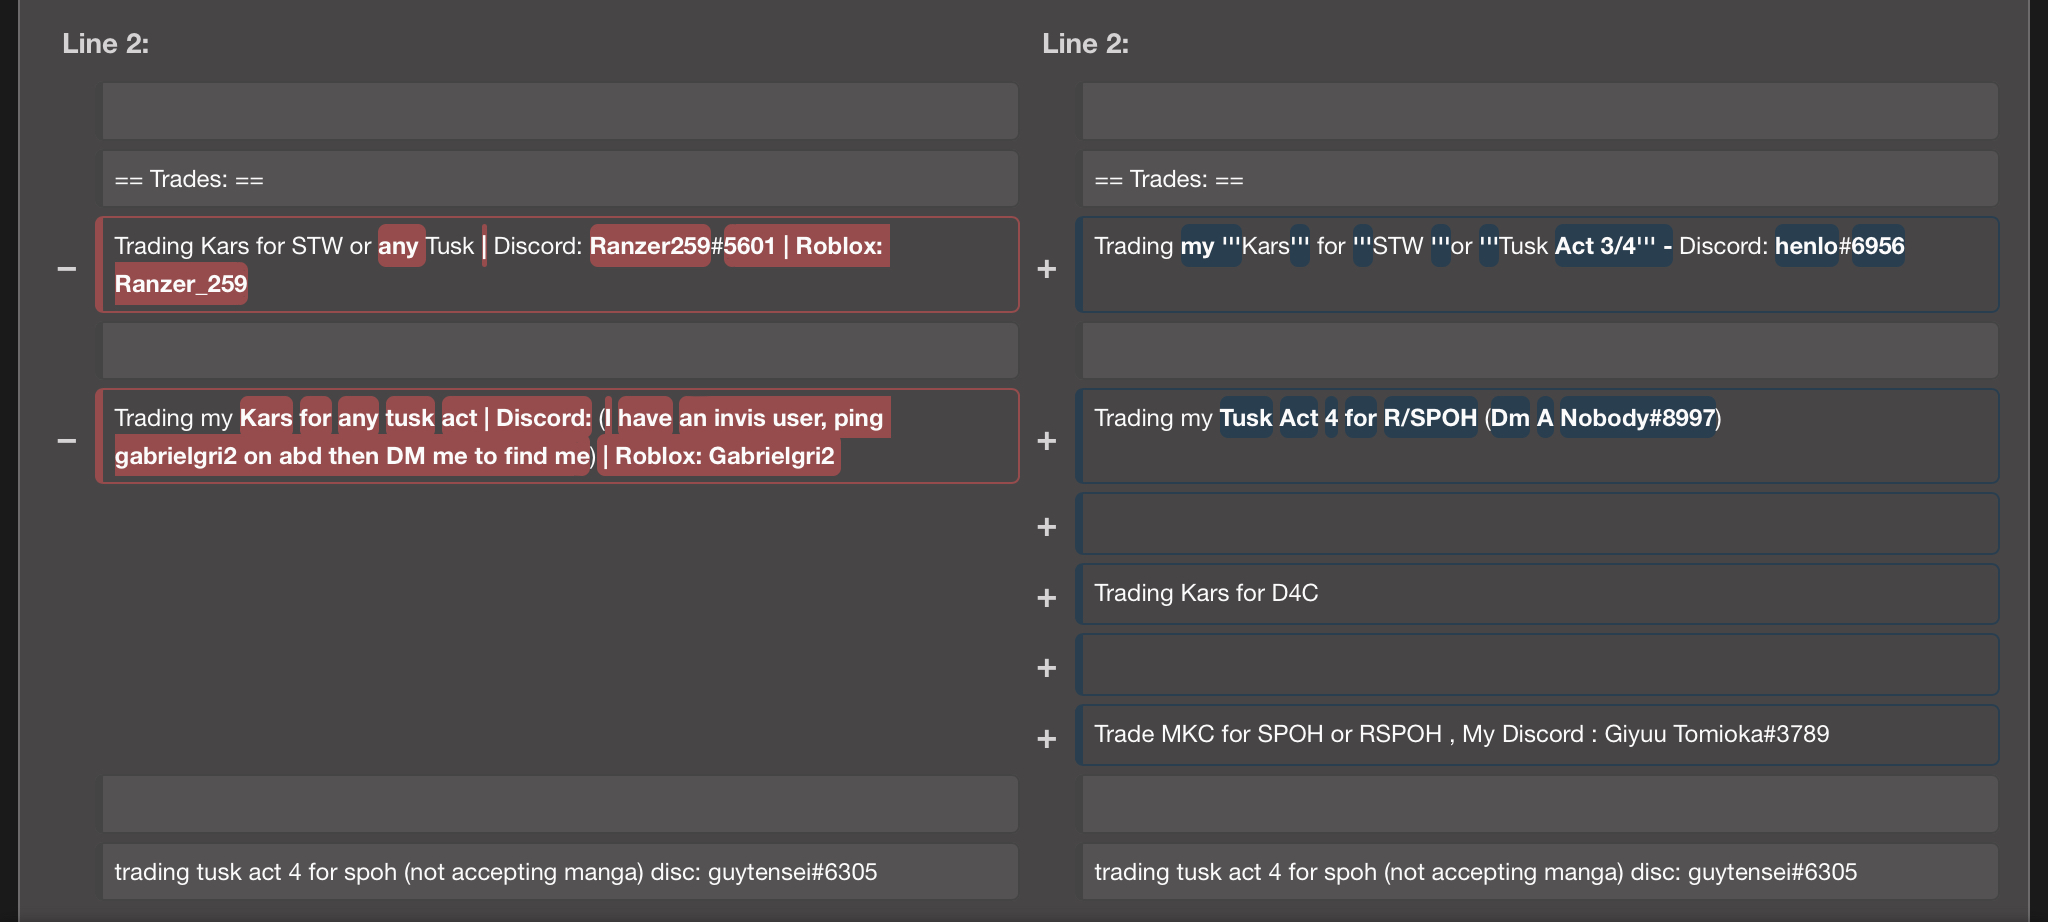Click the plus marker beside the henlo#6956 line
2048x922 pixels.
pos(1047,269)
